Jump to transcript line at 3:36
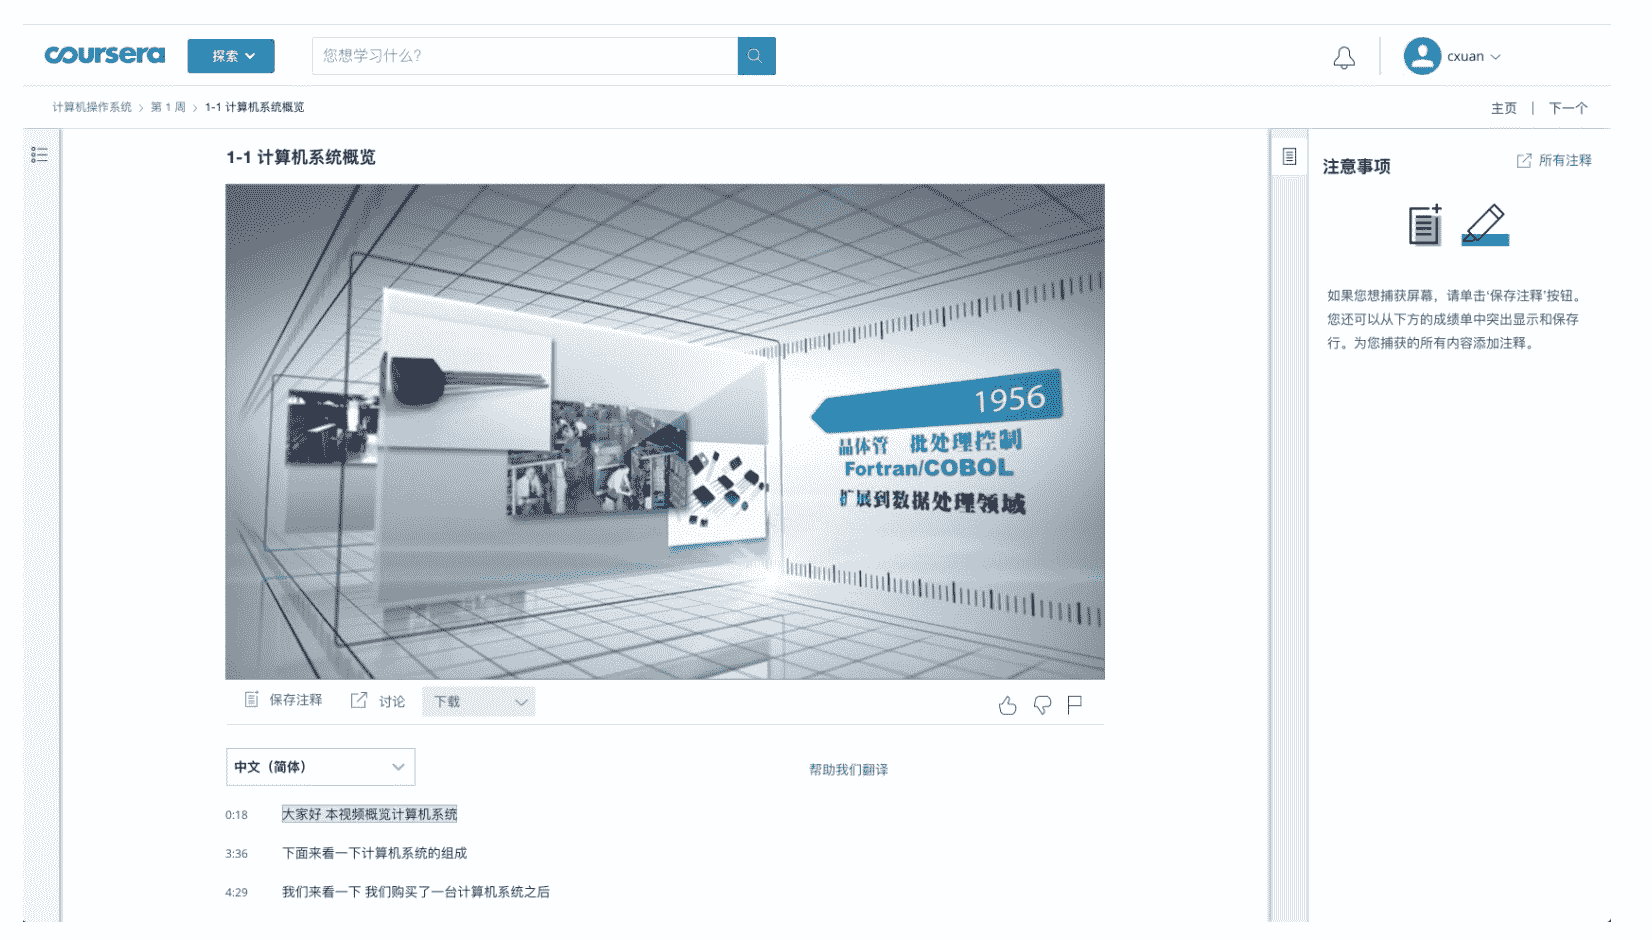 point(374,853)
